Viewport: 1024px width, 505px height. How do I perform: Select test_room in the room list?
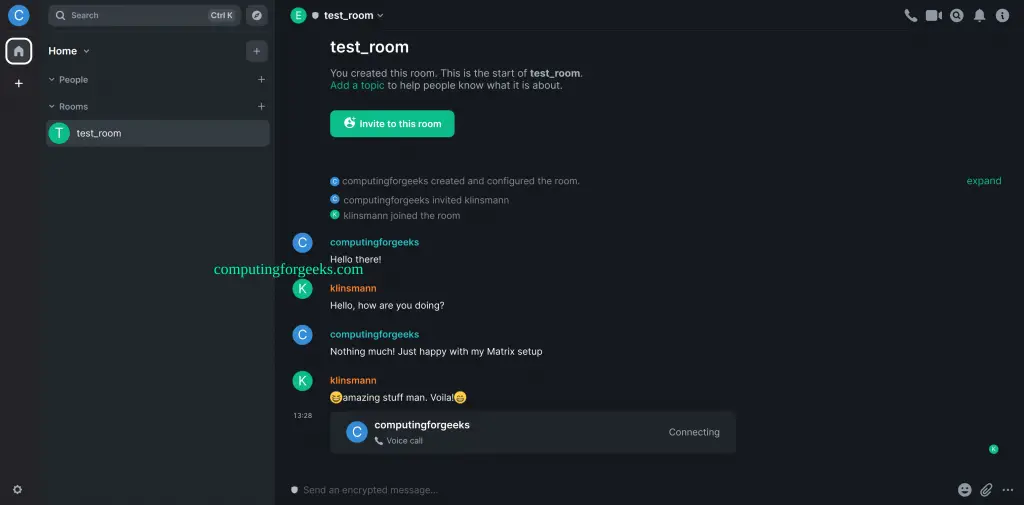point(157,133)
